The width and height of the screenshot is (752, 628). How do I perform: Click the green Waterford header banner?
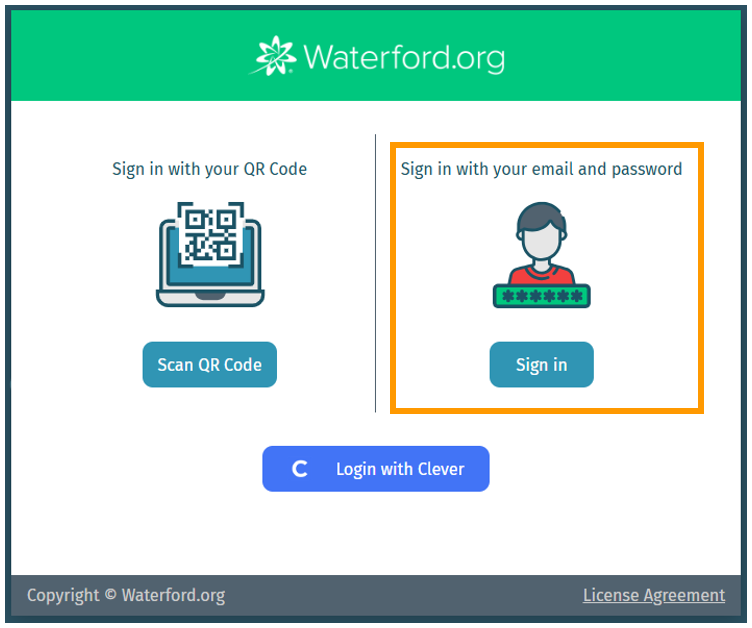(x=376, y=56)
